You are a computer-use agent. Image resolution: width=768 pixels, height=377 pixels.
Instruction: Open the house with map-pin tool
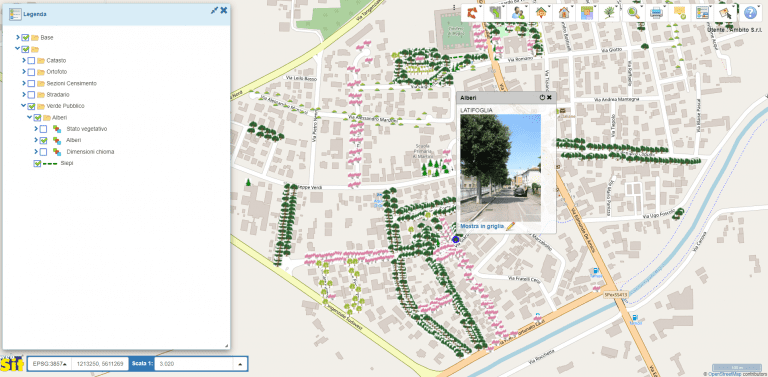coord(541,13)
